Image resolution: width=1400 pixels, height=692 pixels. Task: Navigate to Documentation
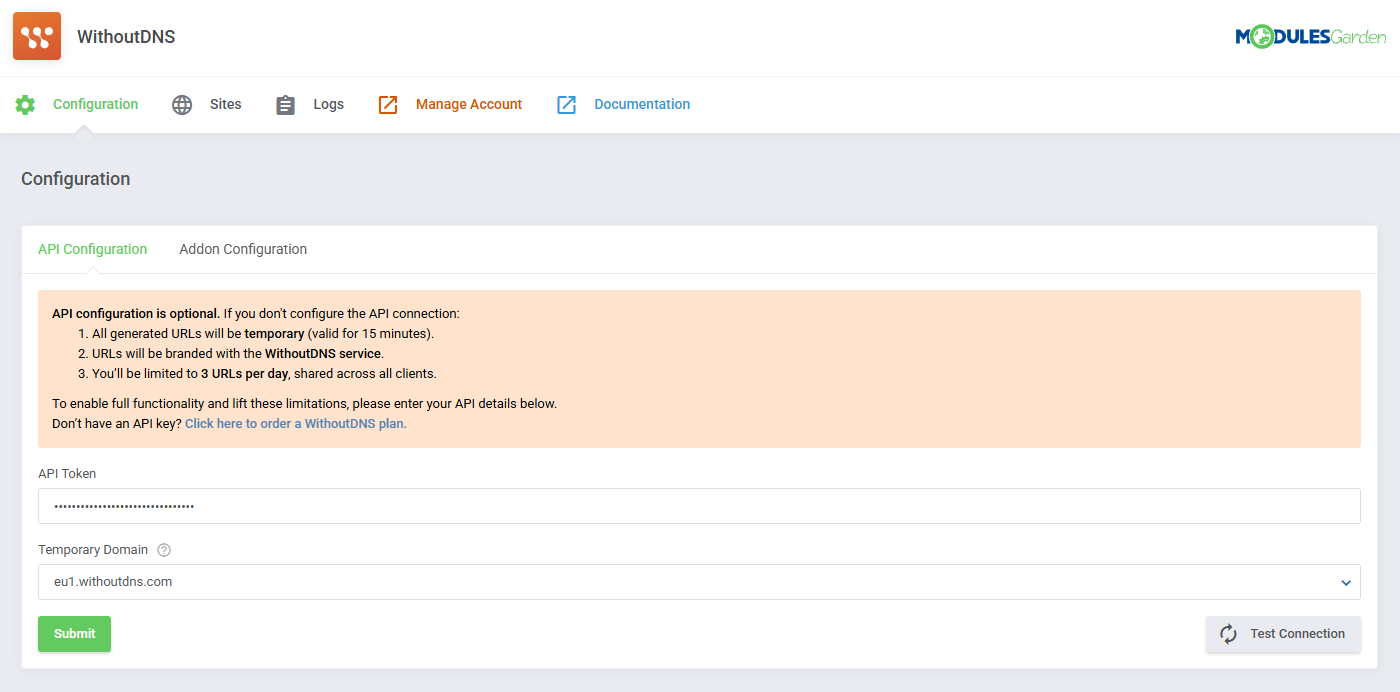pos(641,104)
